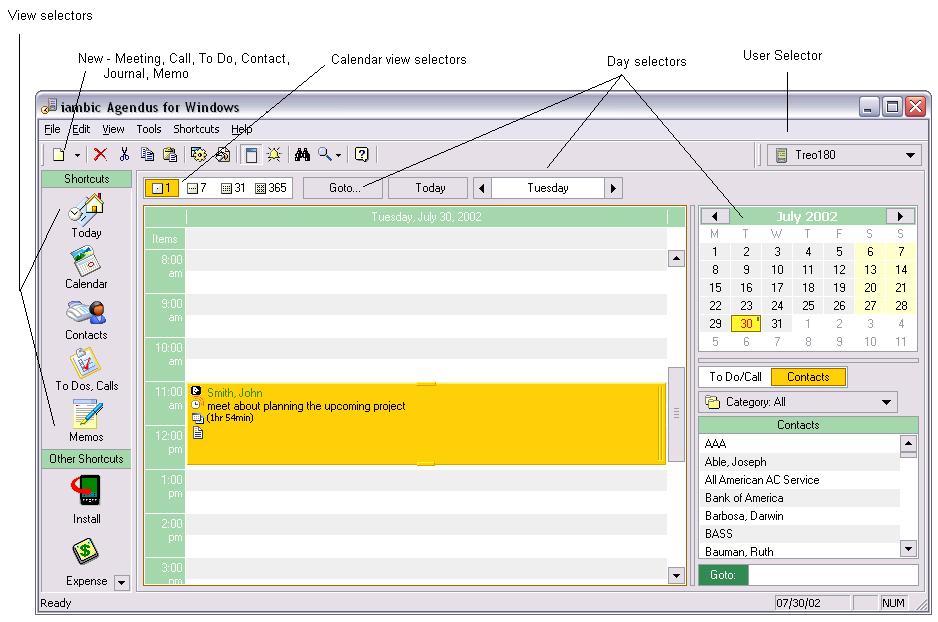Switch to the 1-day calendar view
This screenshot has height=622, width=938.
pyautogui.click(x=162, y=188)
